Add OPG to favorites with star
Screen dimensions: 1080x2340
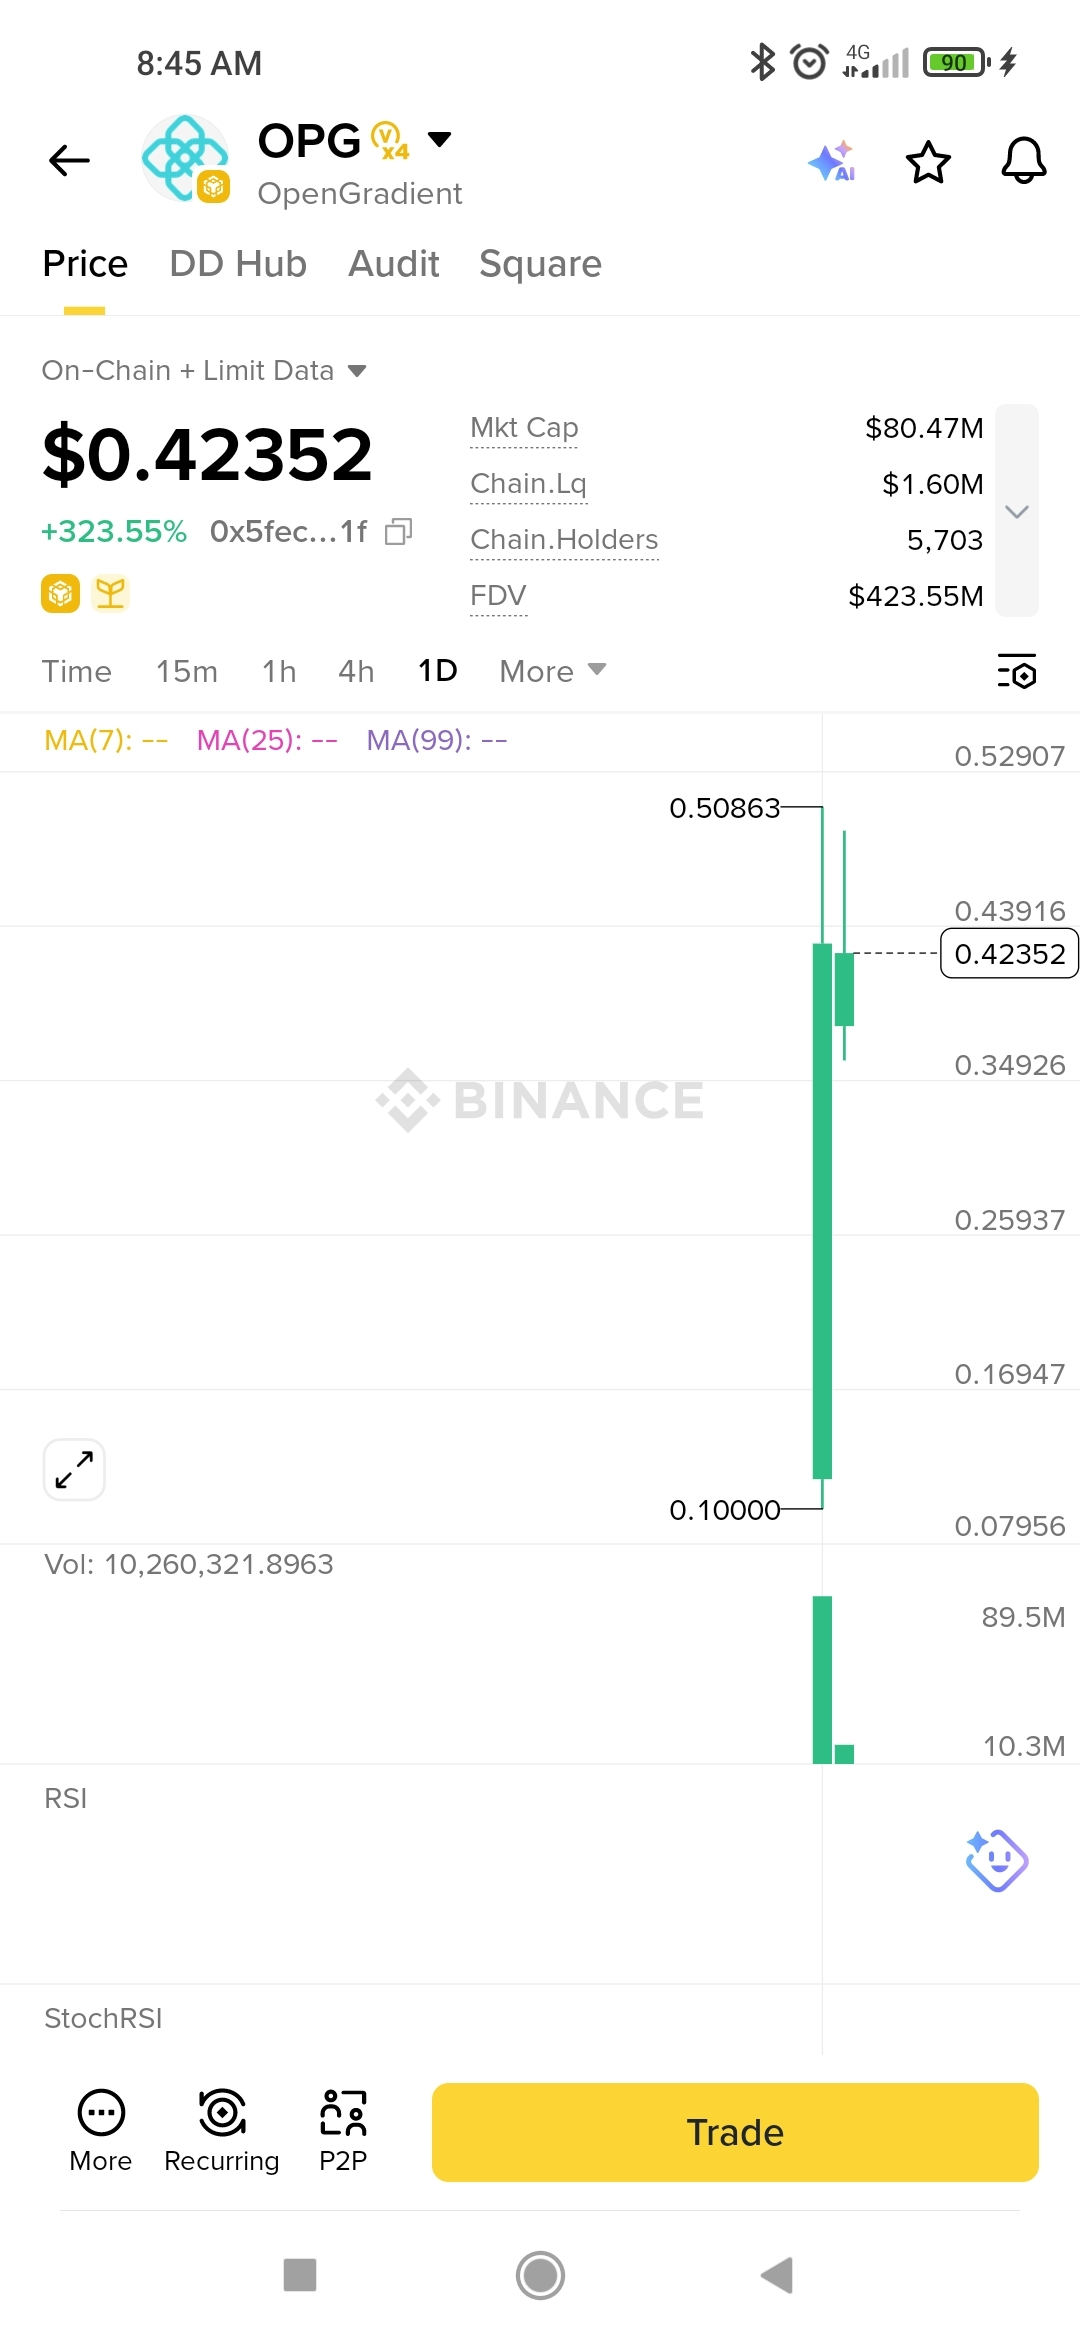(928, 162)
